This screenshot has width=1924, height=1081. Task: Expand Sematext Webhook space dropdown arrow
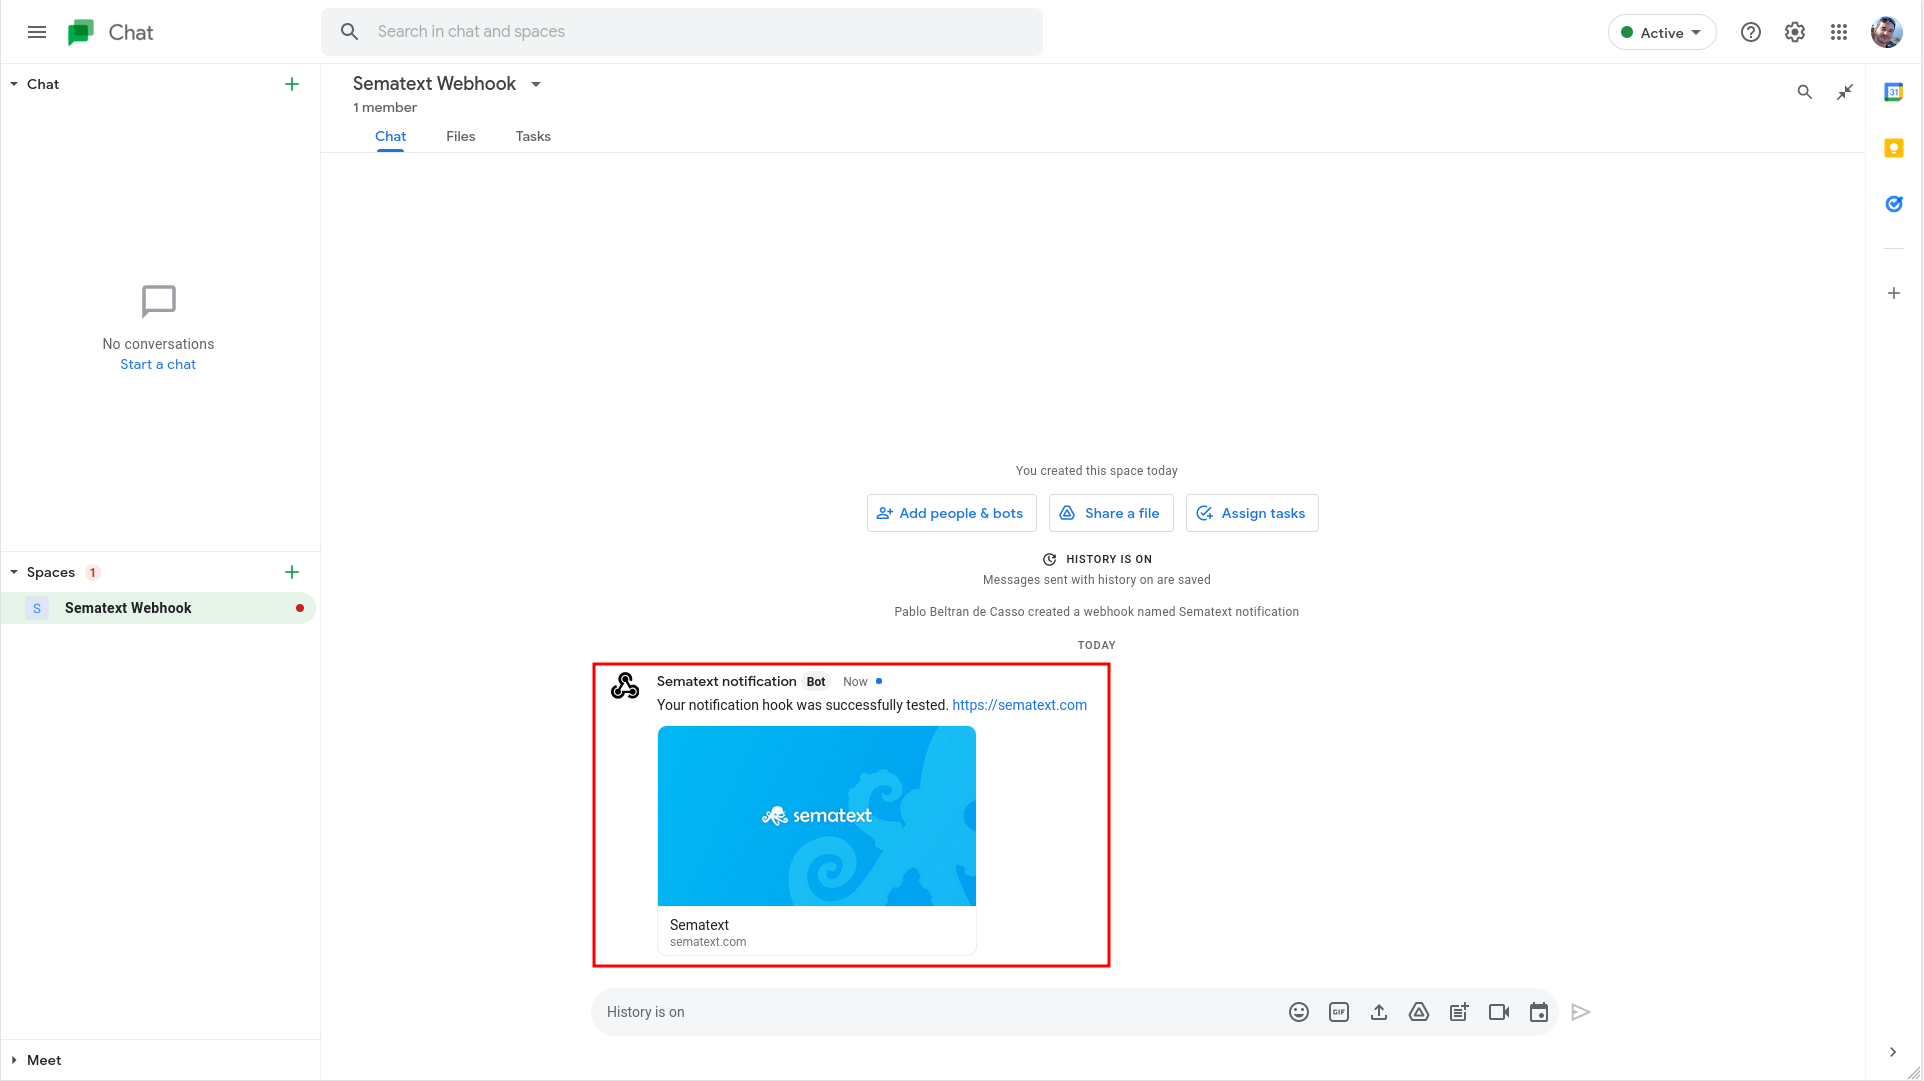coord(538,85)
